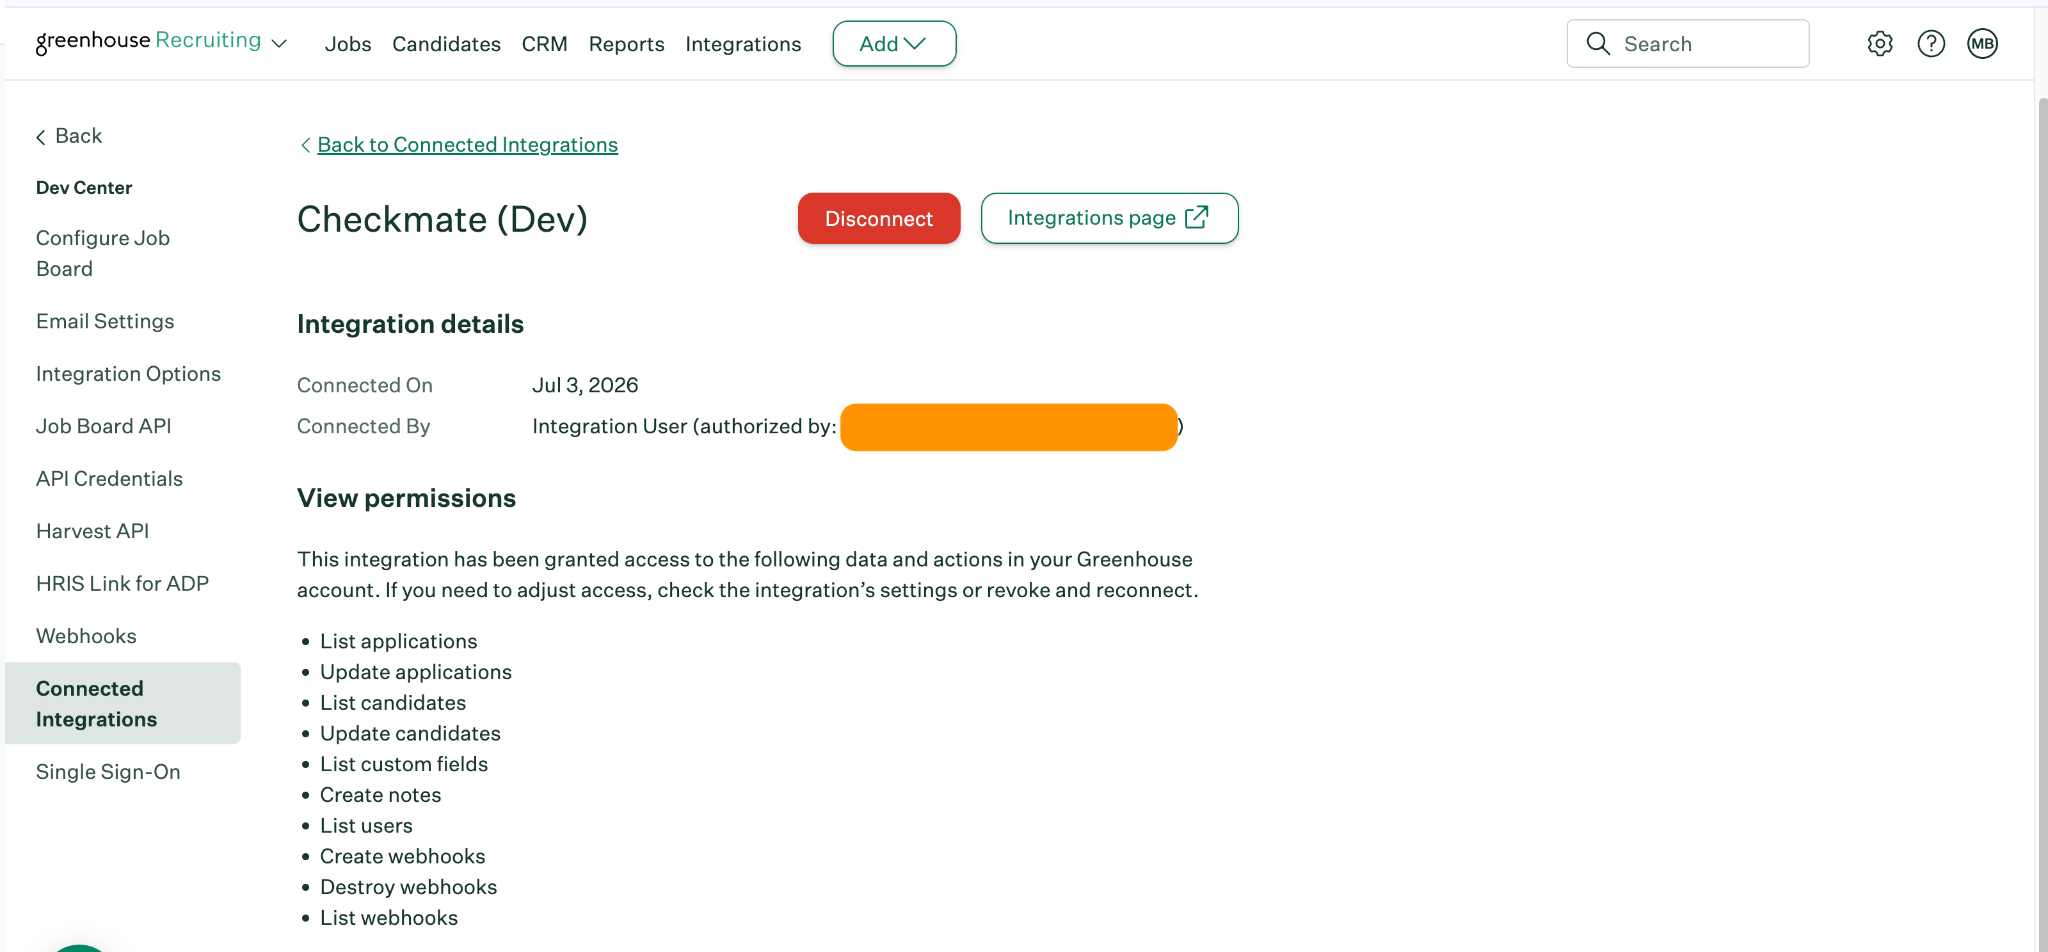Viewport: 2048px width, 952px height.
Task: Disconnect the Checkmate (Dev) integration
Action: [x=879, y=218]
